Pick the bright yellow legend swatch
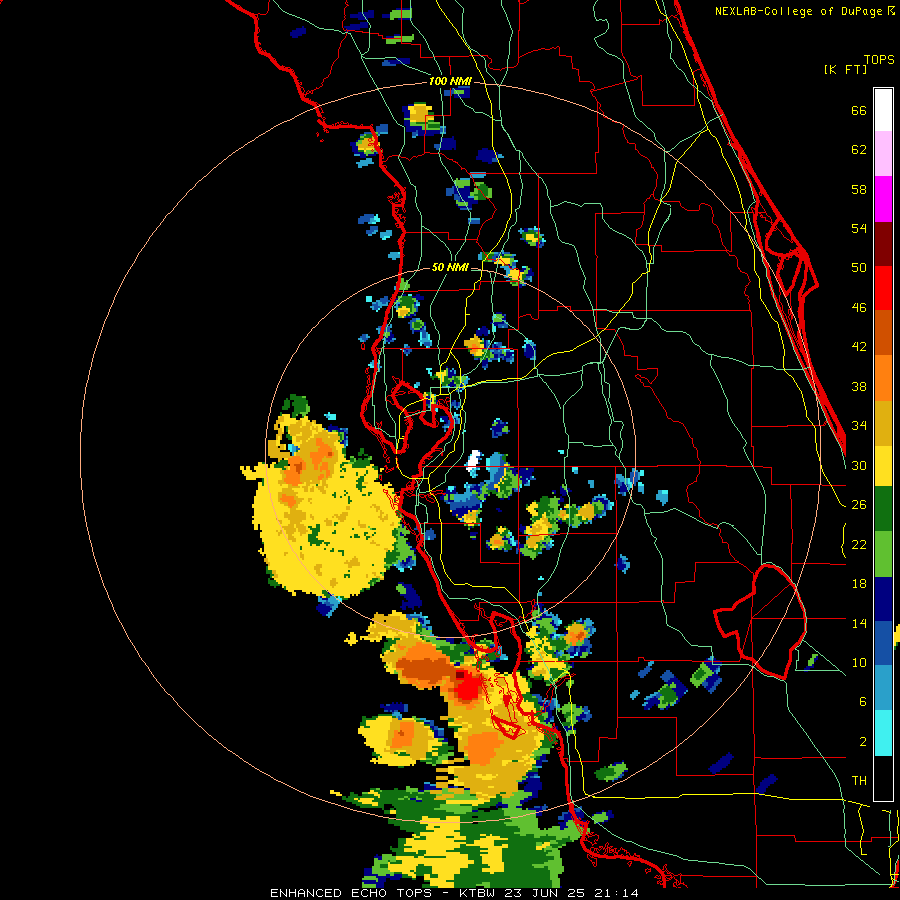 click(883, 465)
